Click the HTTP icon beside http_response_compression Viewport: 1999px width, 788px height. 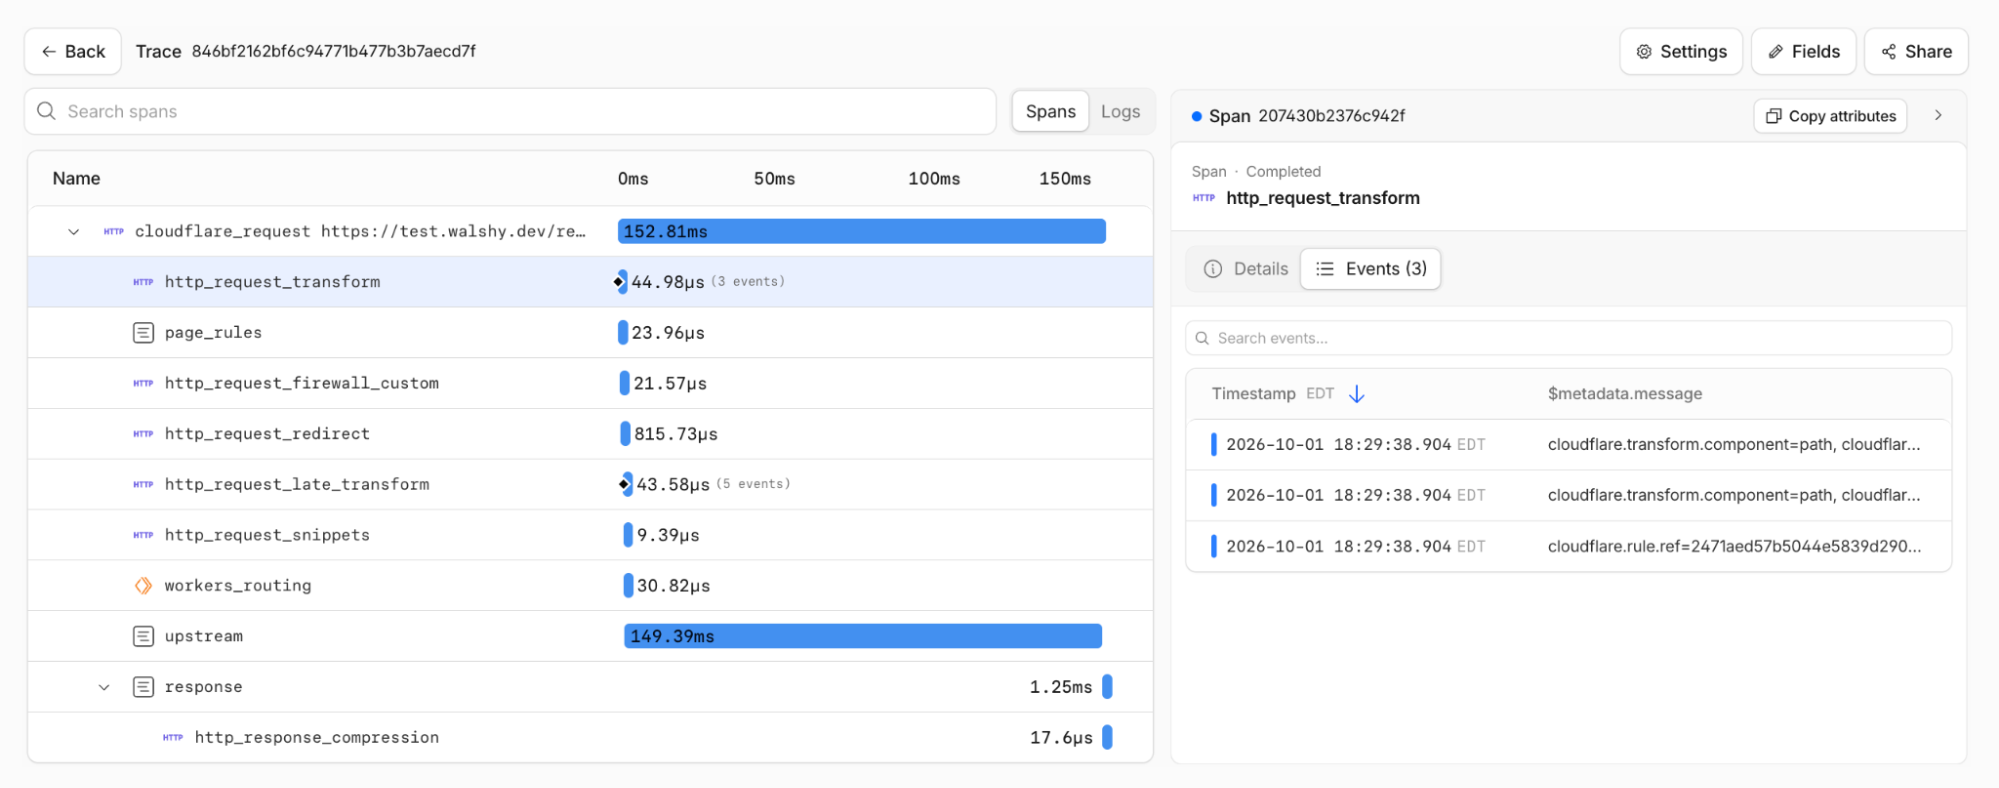[173, 738]
